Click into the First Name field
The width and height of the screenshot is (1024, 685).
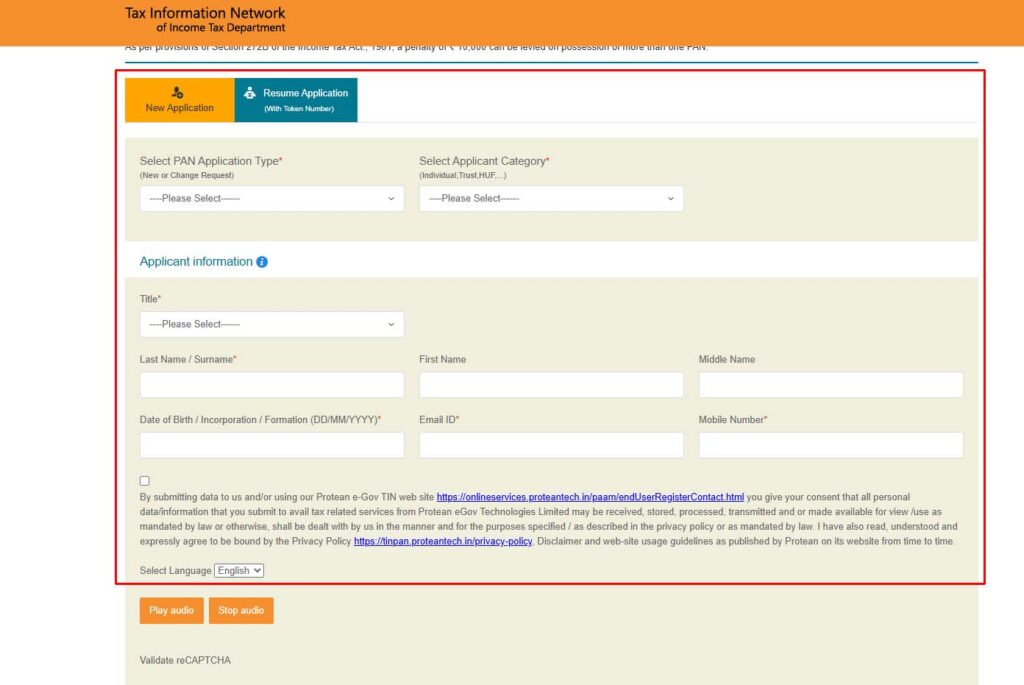(x=551, y=385)
